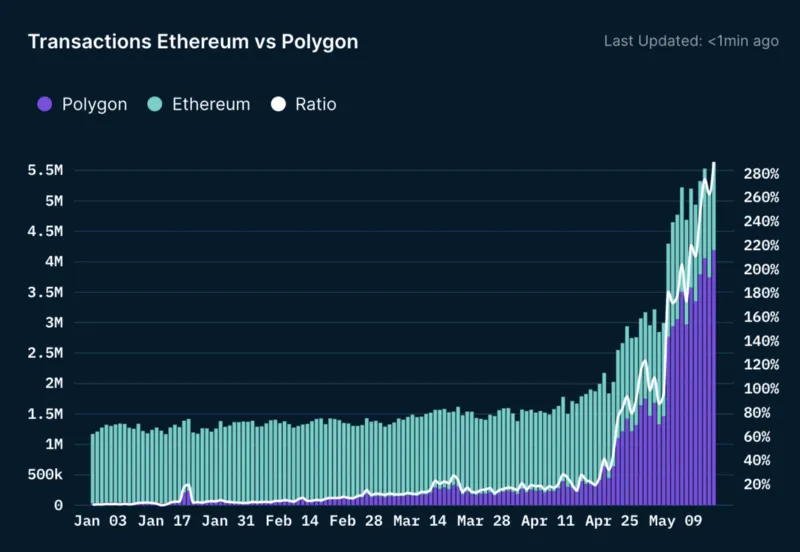This screenshot has width=800, height=552.
Task: Click the teal Ethereum legend dot
Action: pos(155,104)
